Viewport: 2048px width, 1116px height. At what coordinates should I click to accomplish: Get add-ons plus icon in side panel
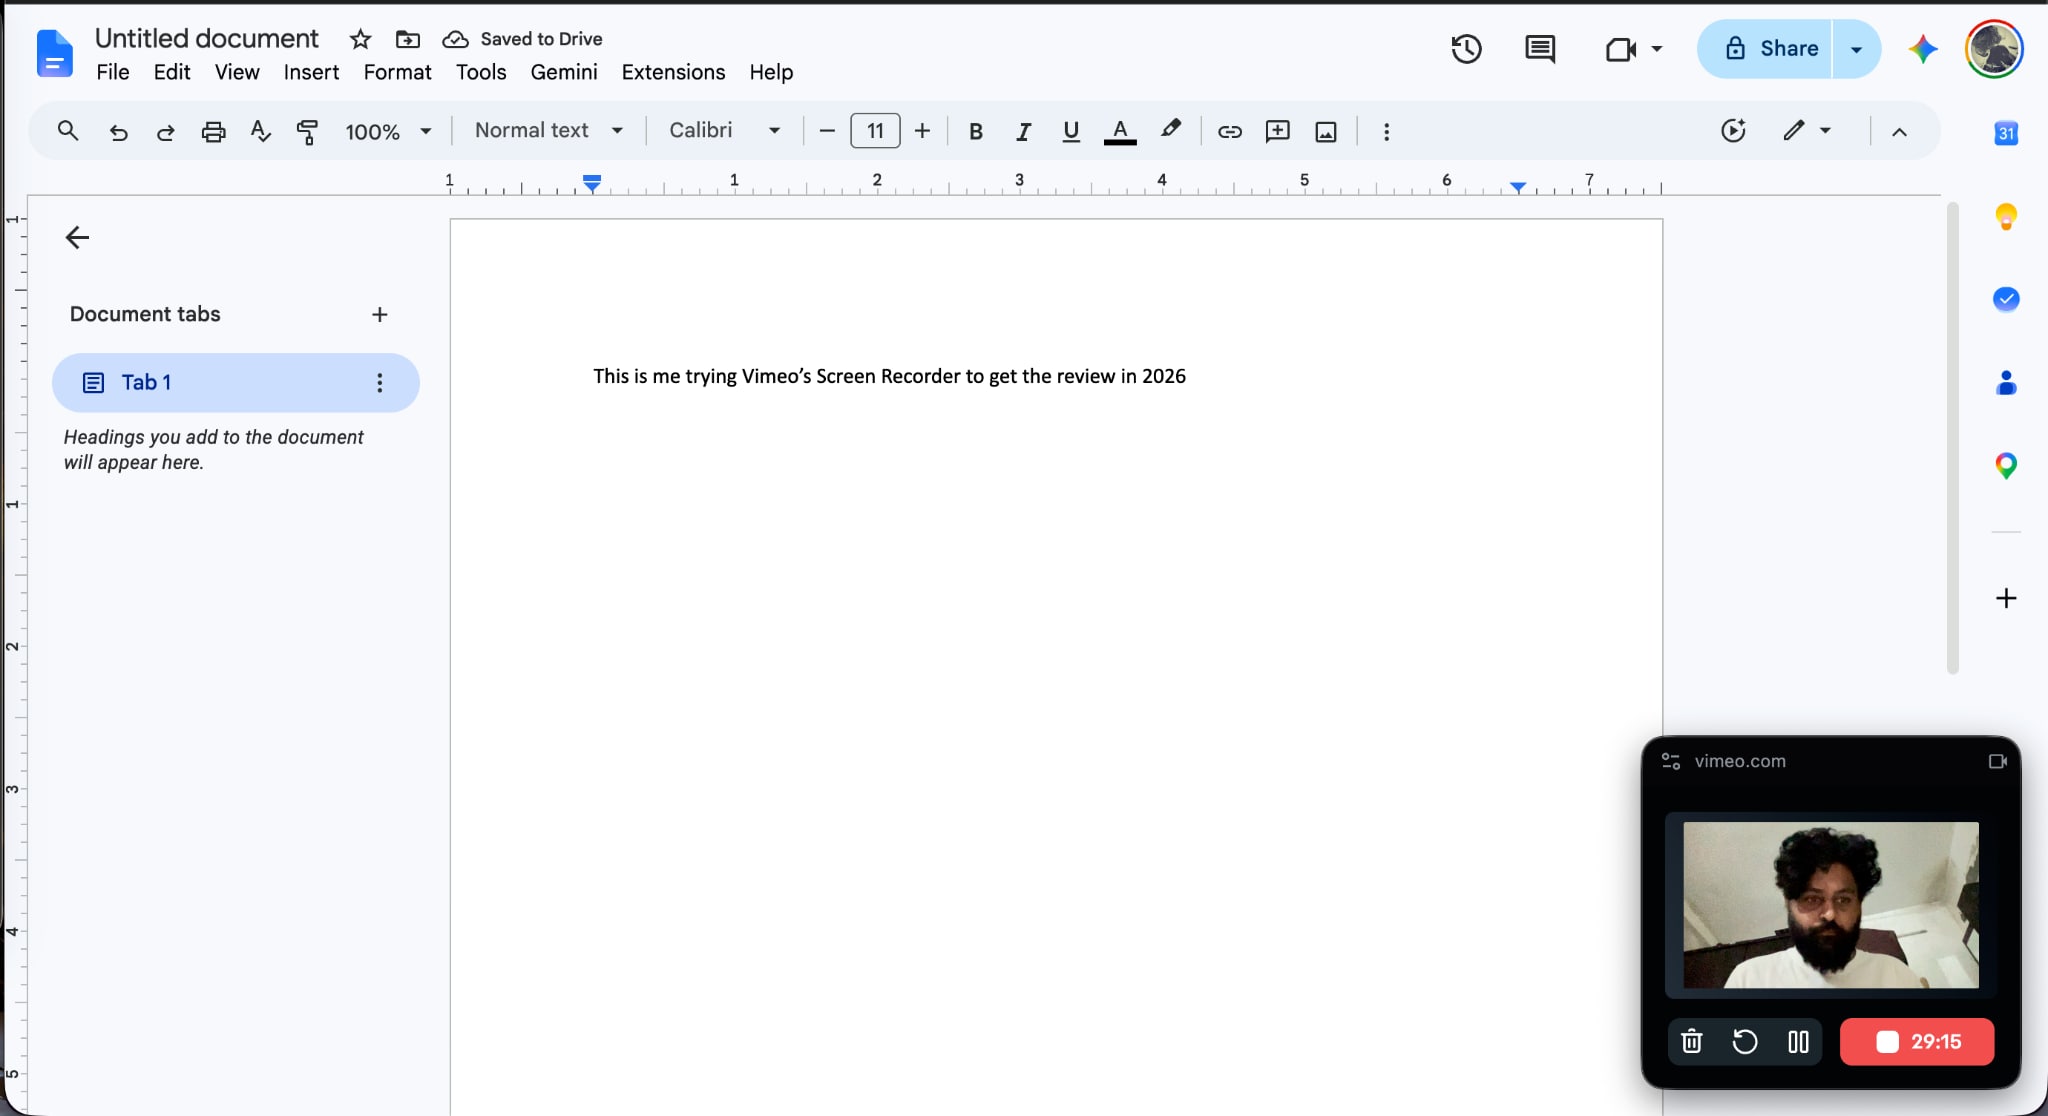coord(2006,598)
